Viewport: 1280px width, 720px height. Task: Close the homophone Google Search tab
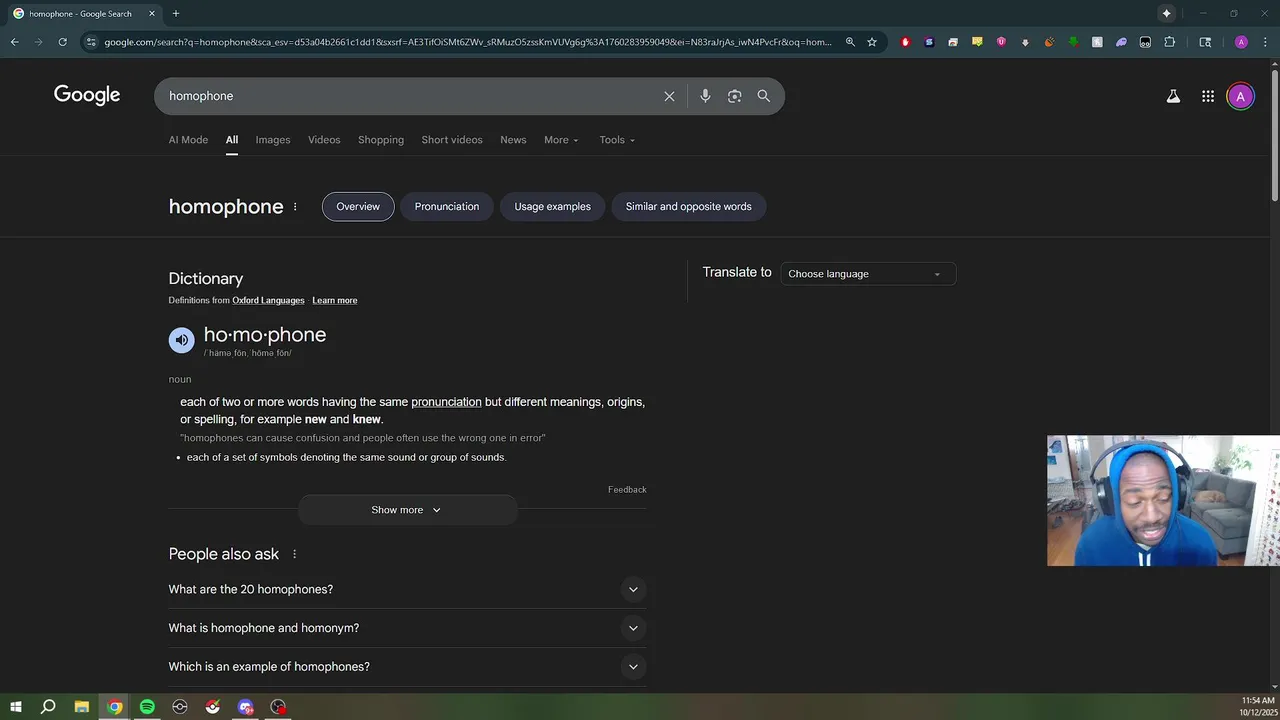tap(152, 14)
